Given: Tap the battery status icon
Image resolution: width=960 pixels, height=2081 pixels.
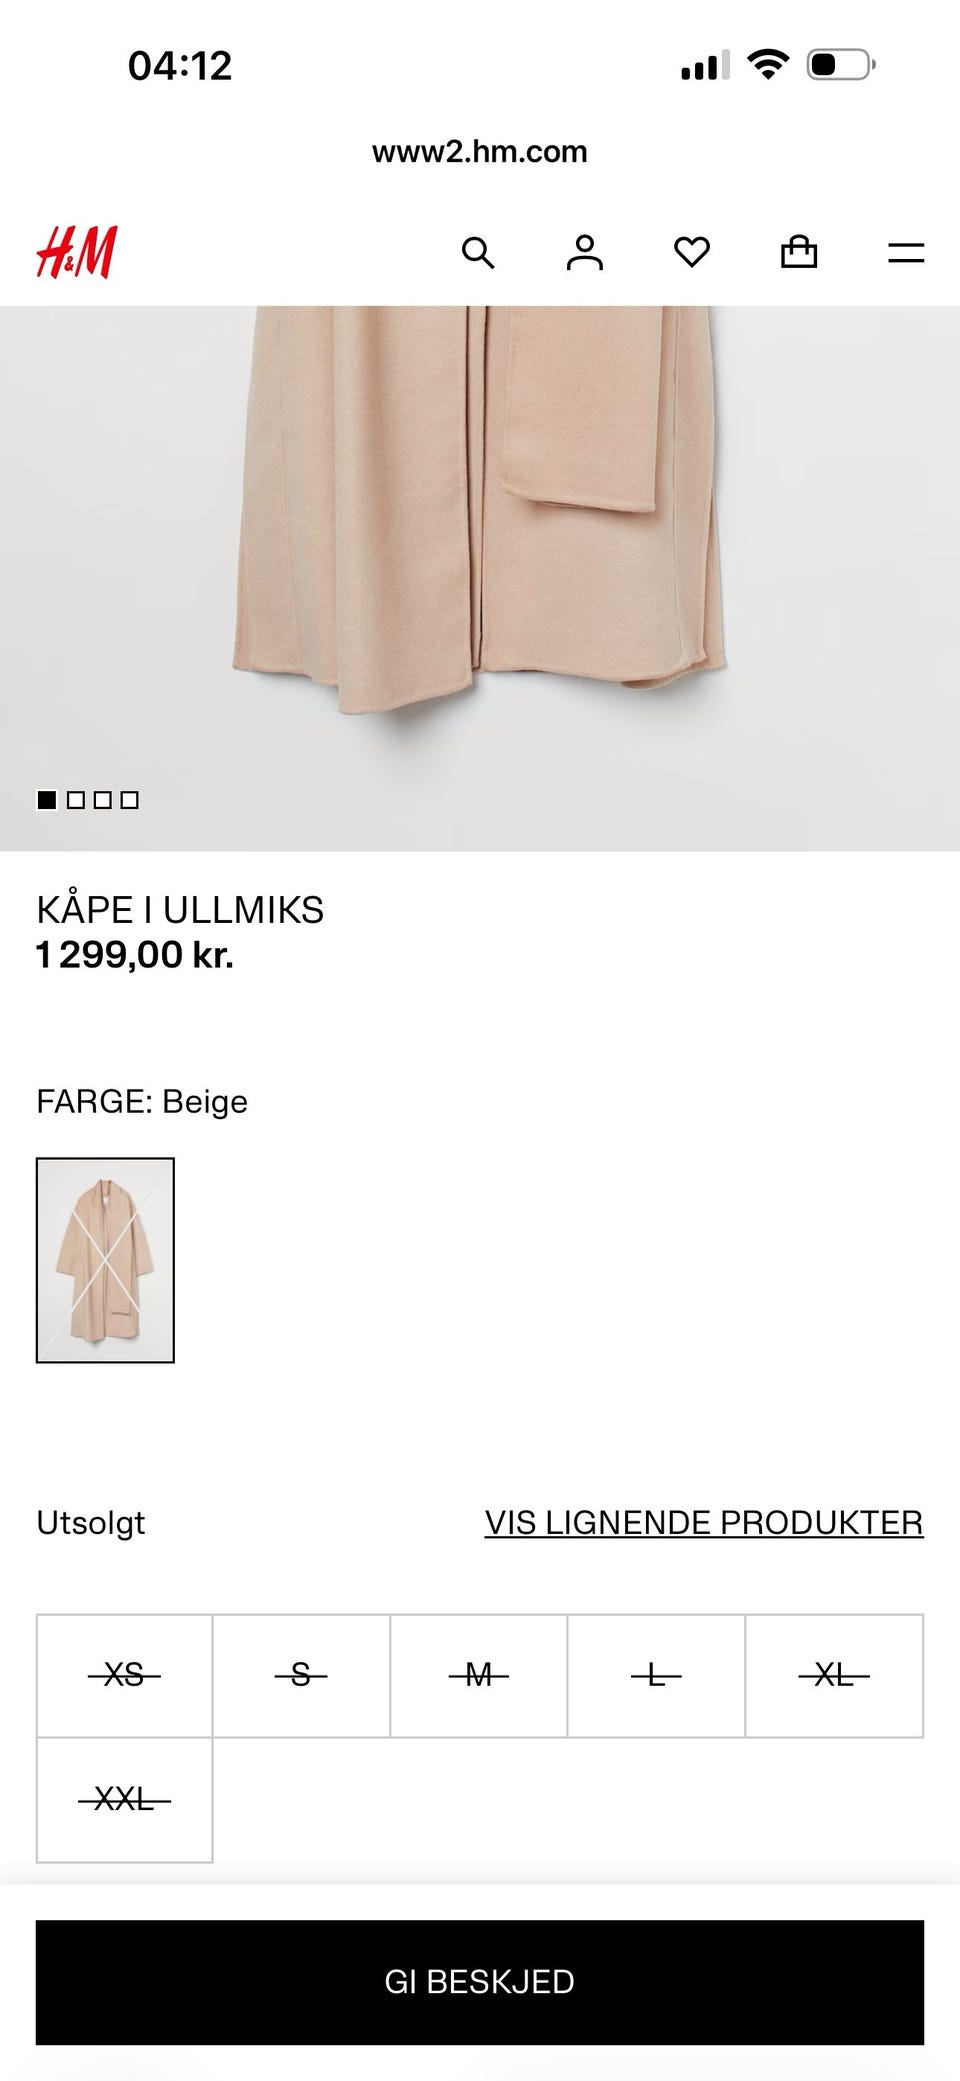Looking at the screenshot, I should click(x=841, y=65).
